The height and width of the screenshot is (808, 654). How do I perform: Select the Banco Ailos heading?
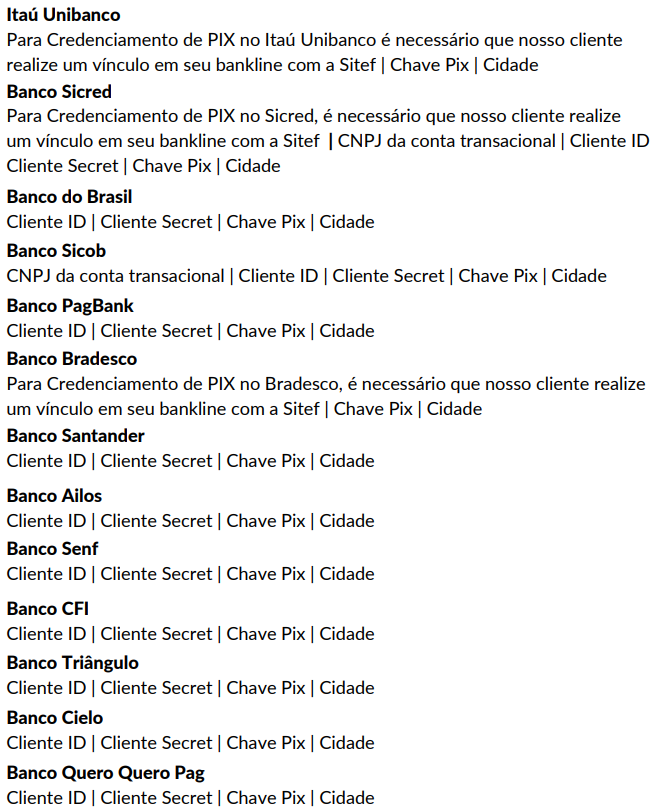pos(54,496)
